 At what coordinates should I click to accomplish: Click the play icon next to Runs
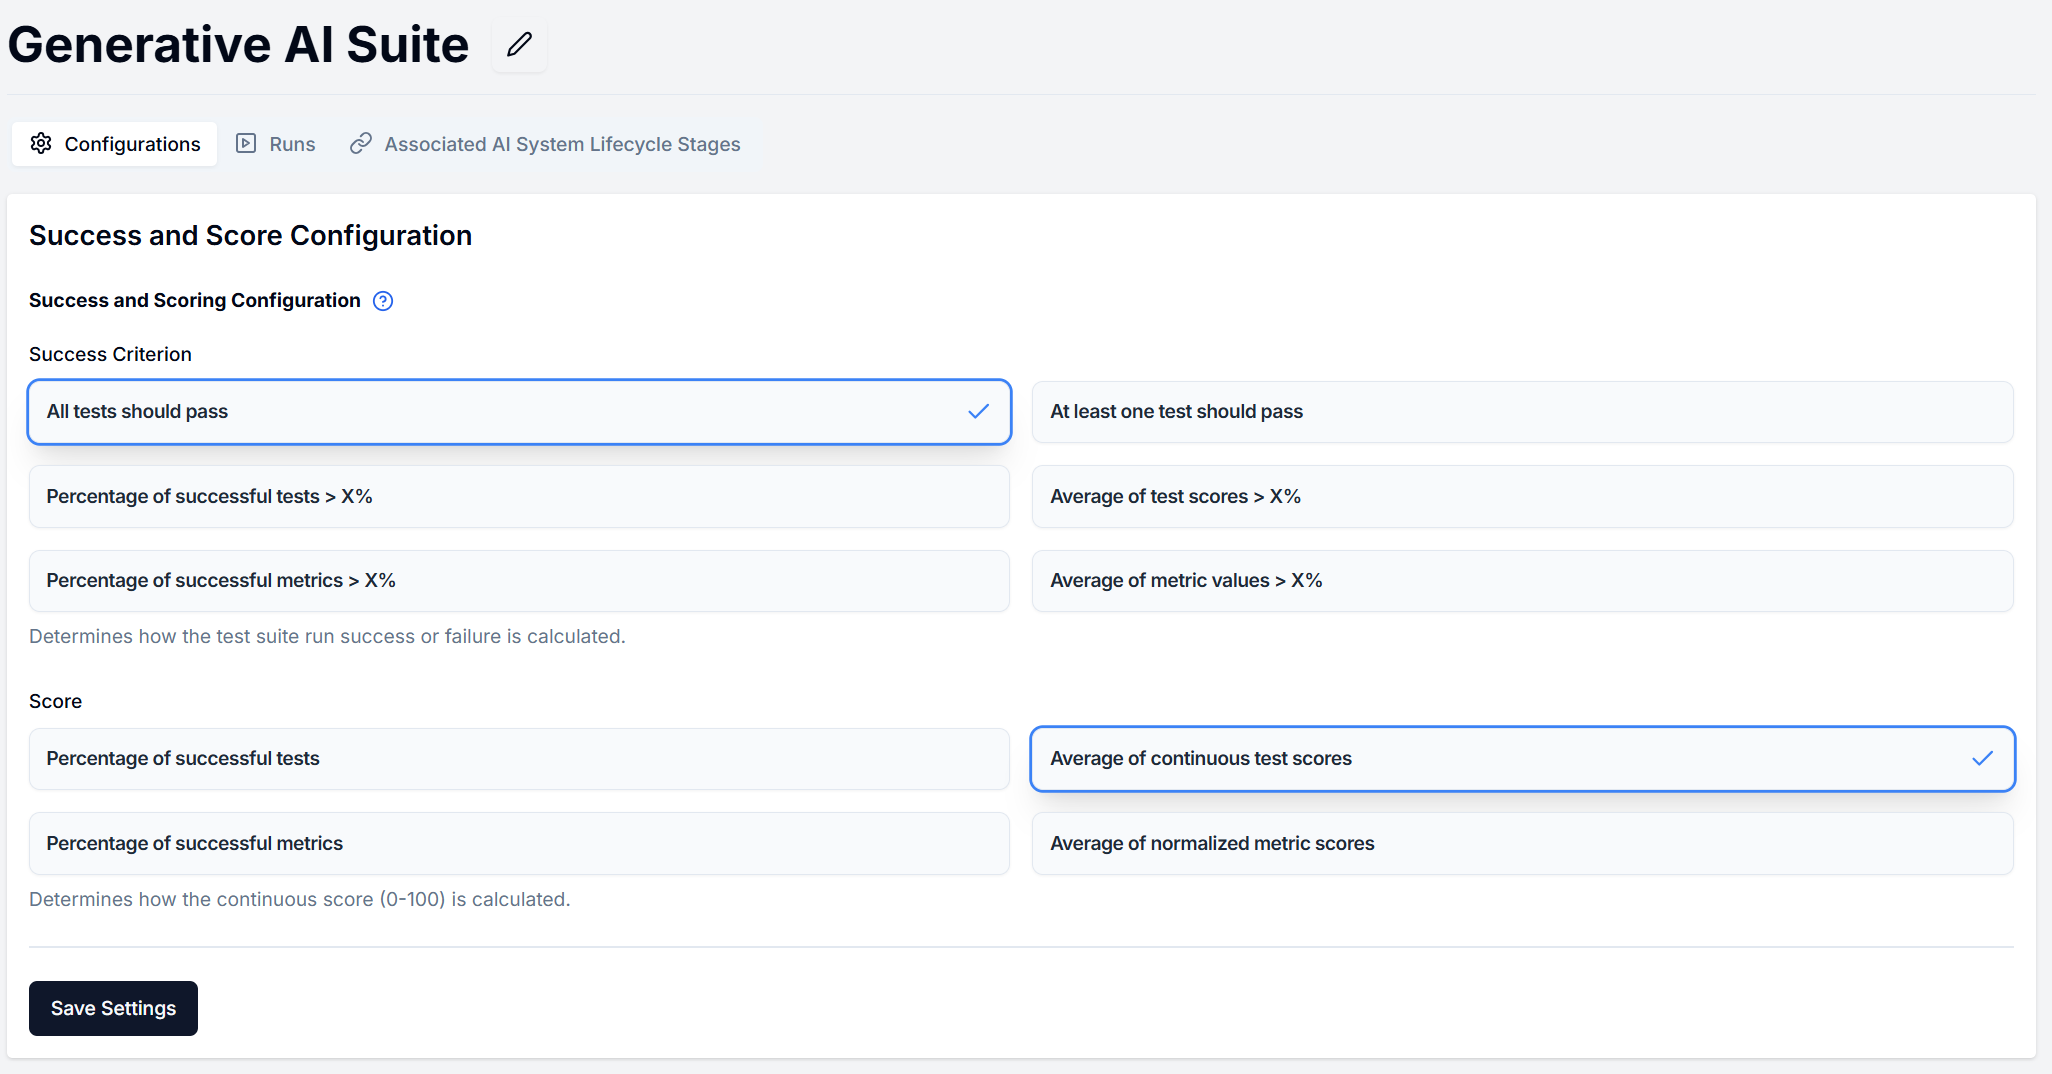tap(246, 143)
